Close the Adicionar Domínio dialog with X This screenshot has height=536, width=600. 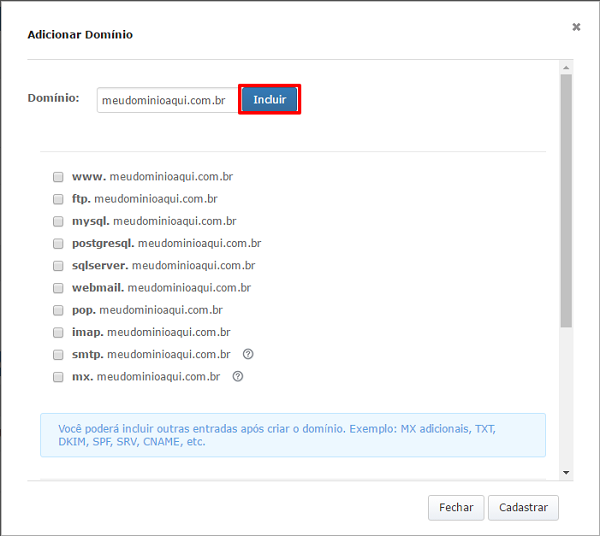click(x=576, y=27)
